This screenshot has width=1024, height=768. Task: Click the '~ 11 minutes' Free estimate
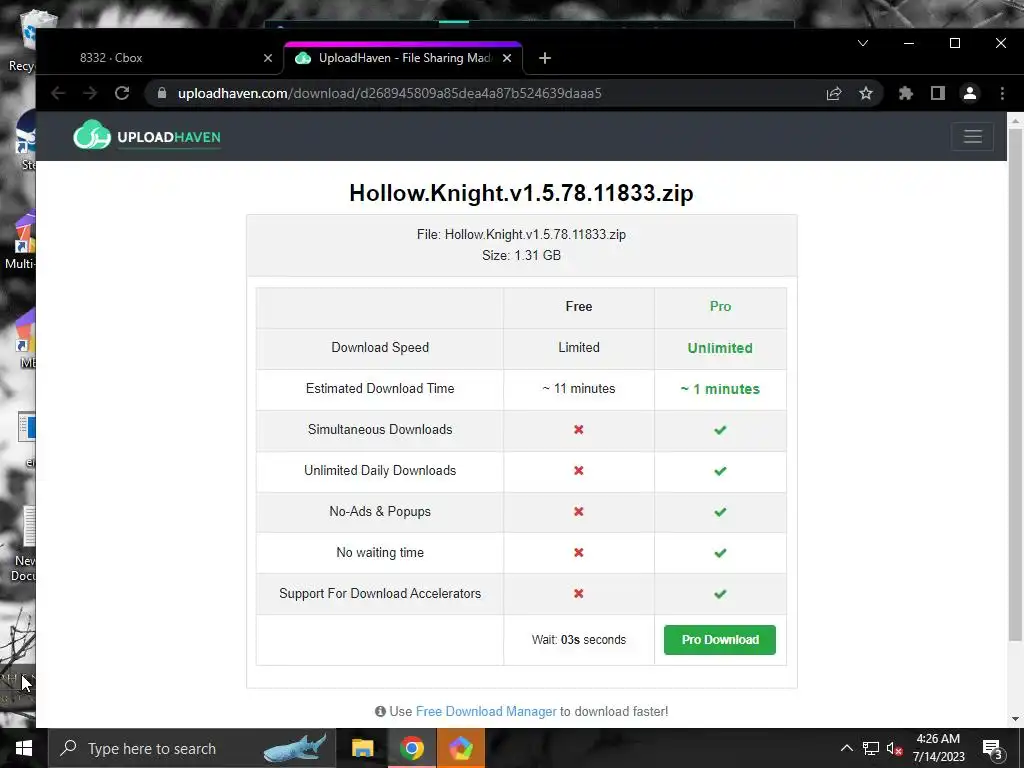[x=579, y=389]
